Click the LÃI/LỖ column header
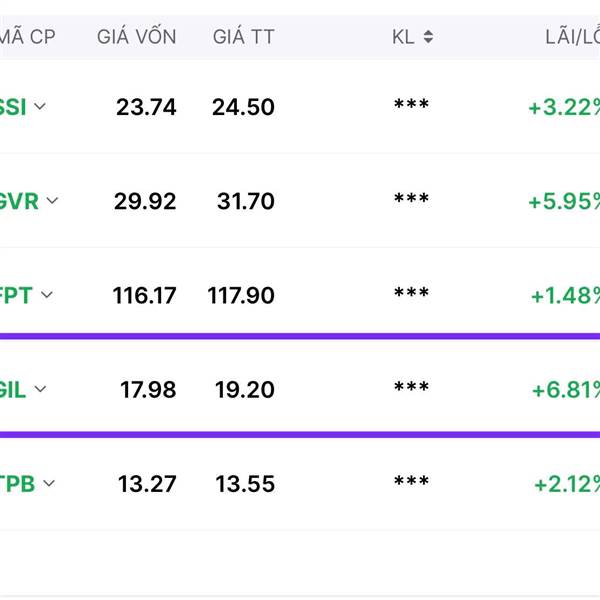This screenshot has width=600, height=600. point(572,37)
